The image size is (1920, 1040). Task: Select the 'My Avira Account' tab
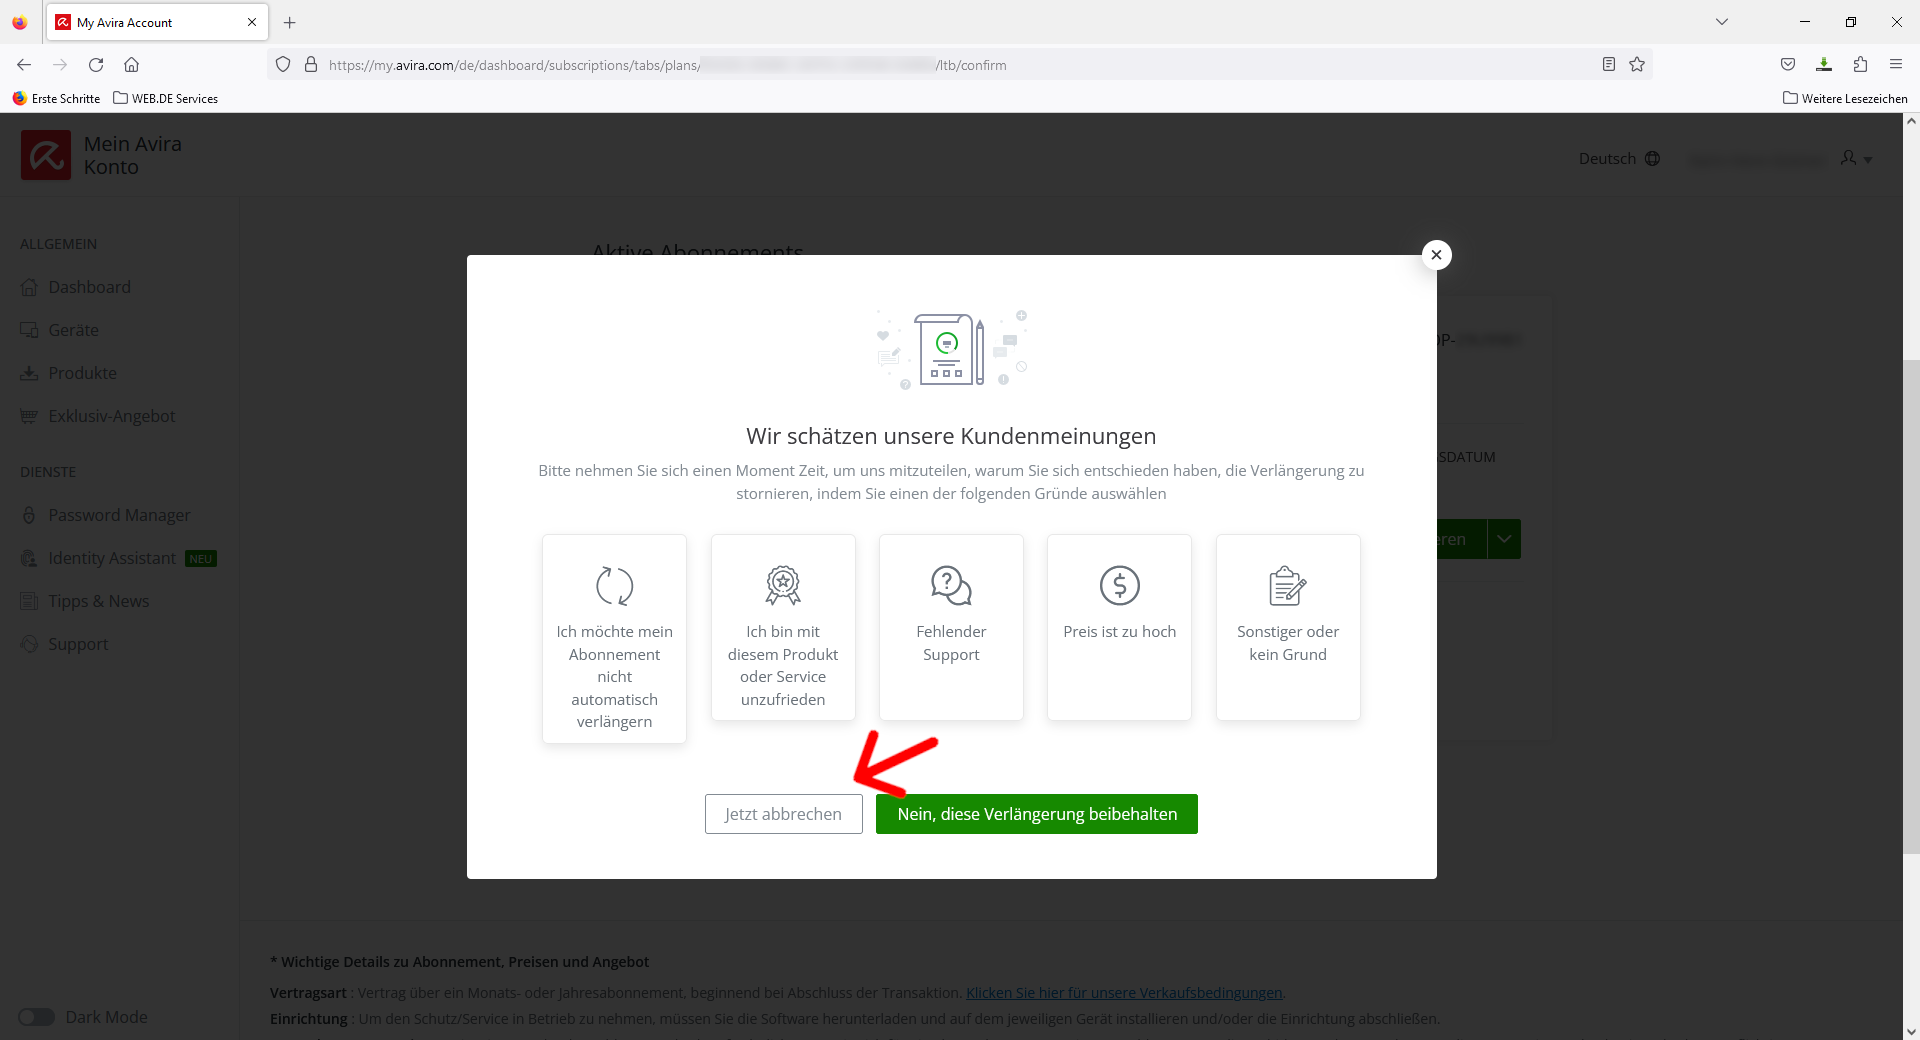(157, 22)
